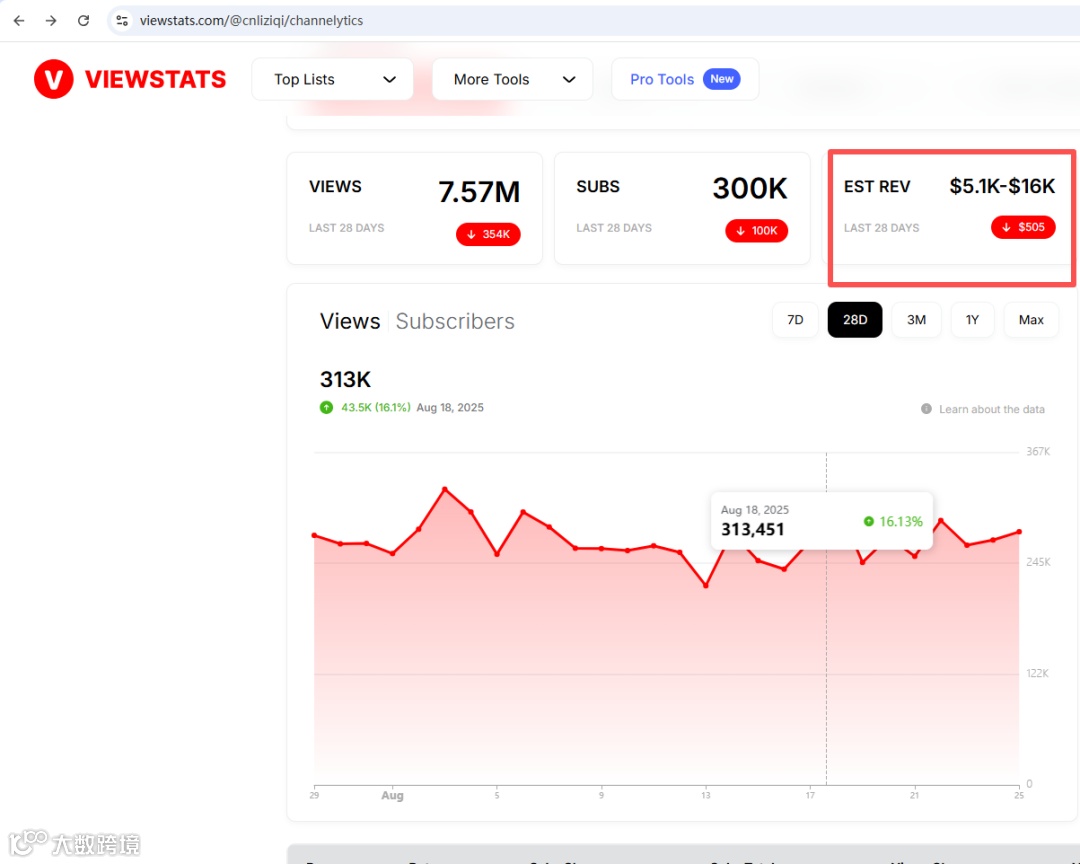Click the VIEWS card label
Screen dimensions: 1080x864
point(335,187)
